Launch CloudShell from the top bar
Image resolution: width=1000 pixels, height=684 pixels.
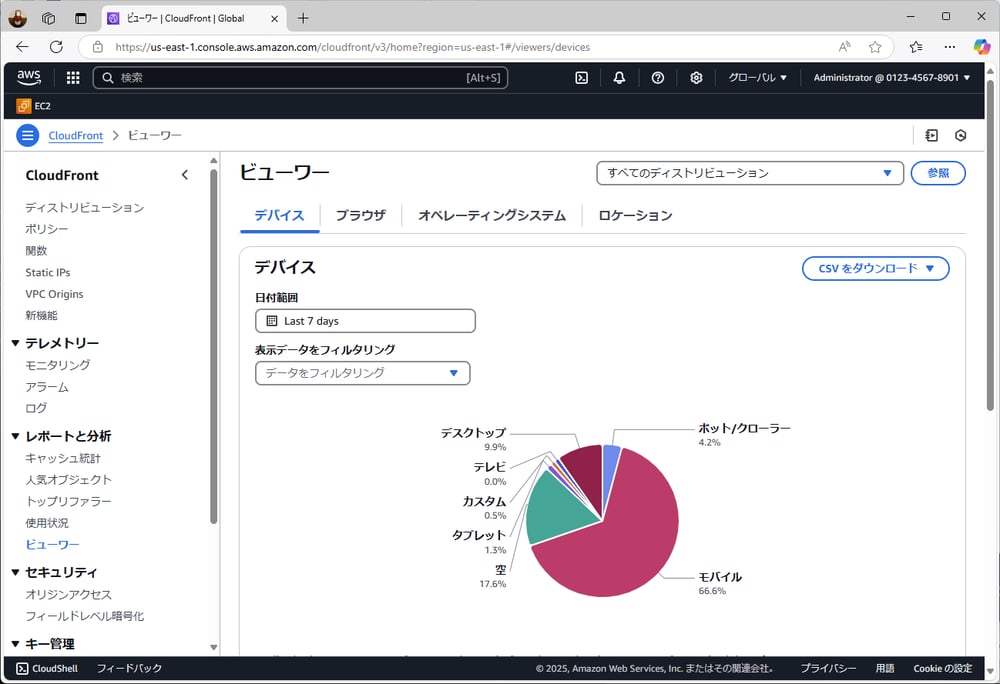582,78
